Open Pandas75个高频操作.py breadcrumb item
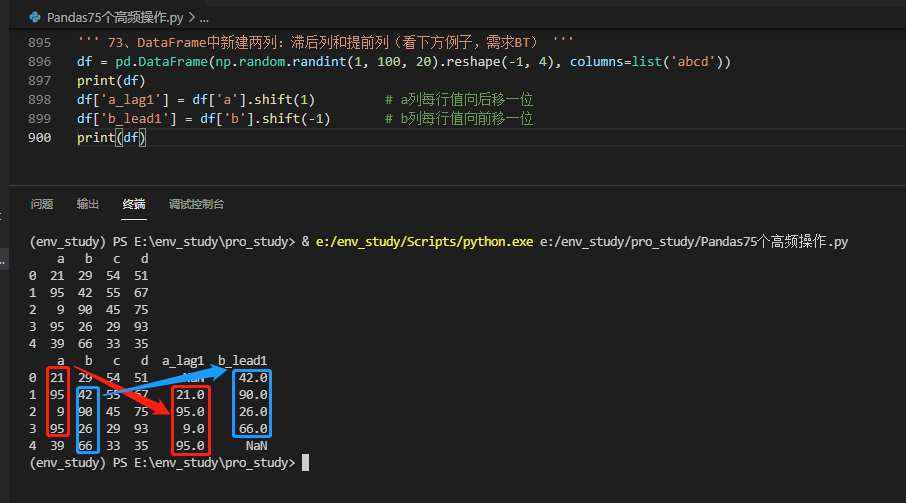906x503 pixels. (115, 18)
